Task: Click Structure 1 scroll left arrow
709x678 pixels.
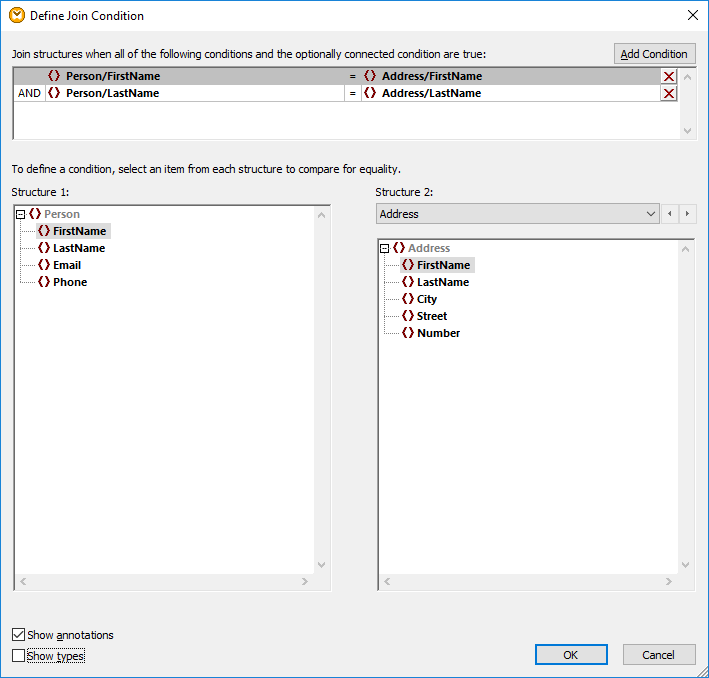Action: click(23, 581)
